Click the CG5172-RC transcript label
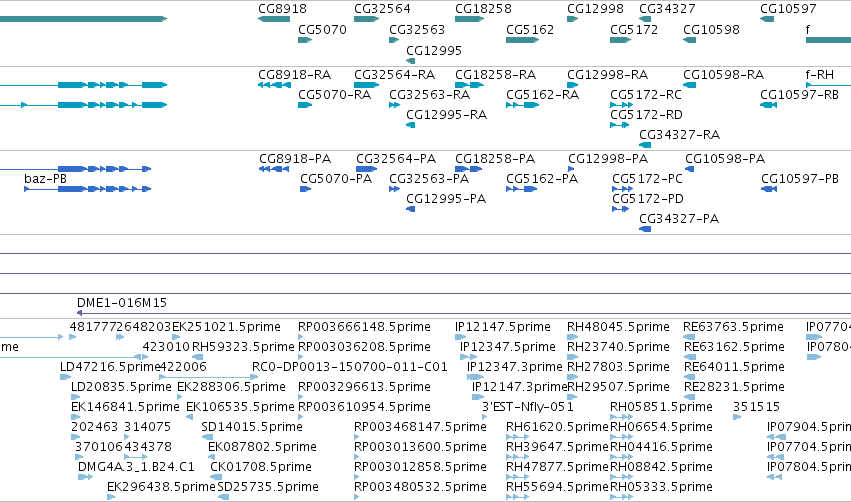The height and width of the screenshot is (502, 851). tap(646, 94)
